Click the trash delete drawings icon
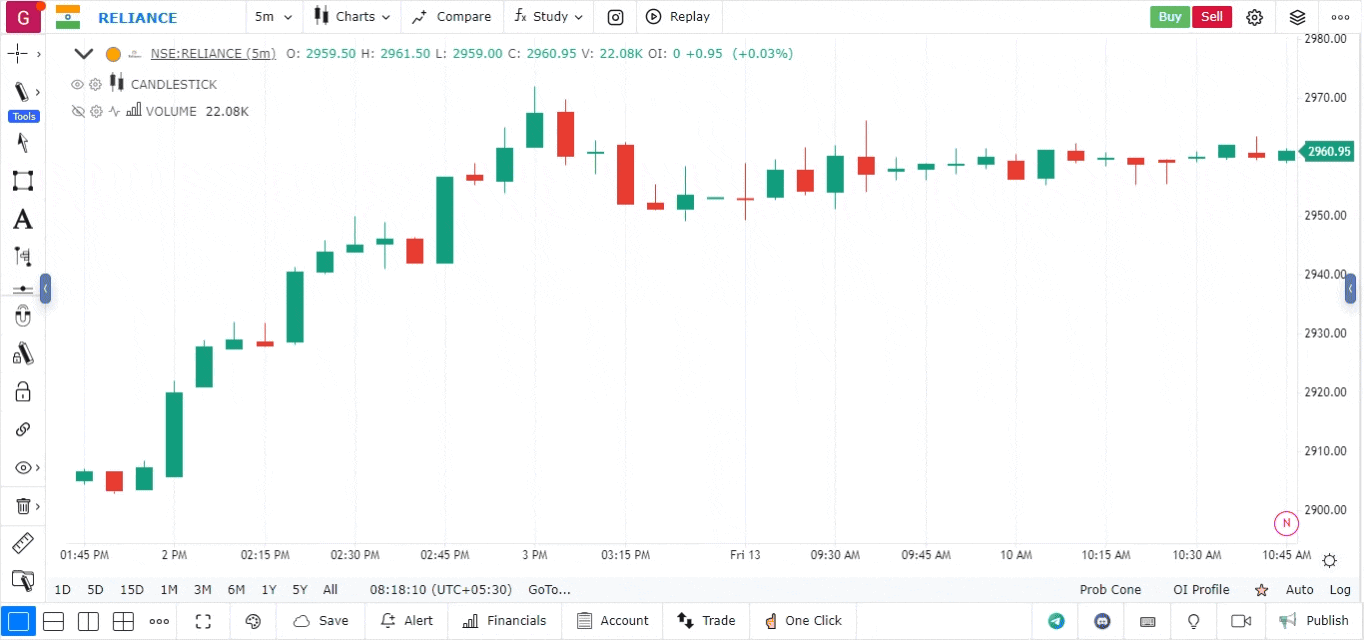Viewport: 1364px width, 640px height. pyautogui.click(x=22, y=506)
